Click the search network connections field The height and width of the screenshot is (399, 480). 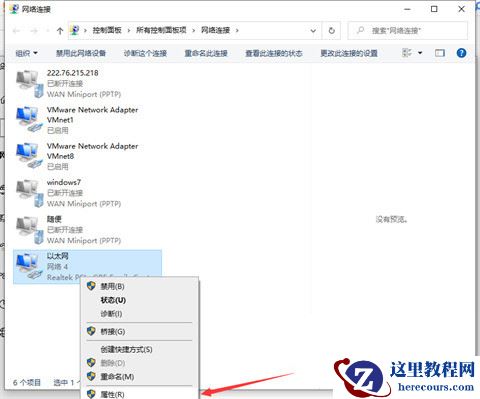tap(408, 31)
